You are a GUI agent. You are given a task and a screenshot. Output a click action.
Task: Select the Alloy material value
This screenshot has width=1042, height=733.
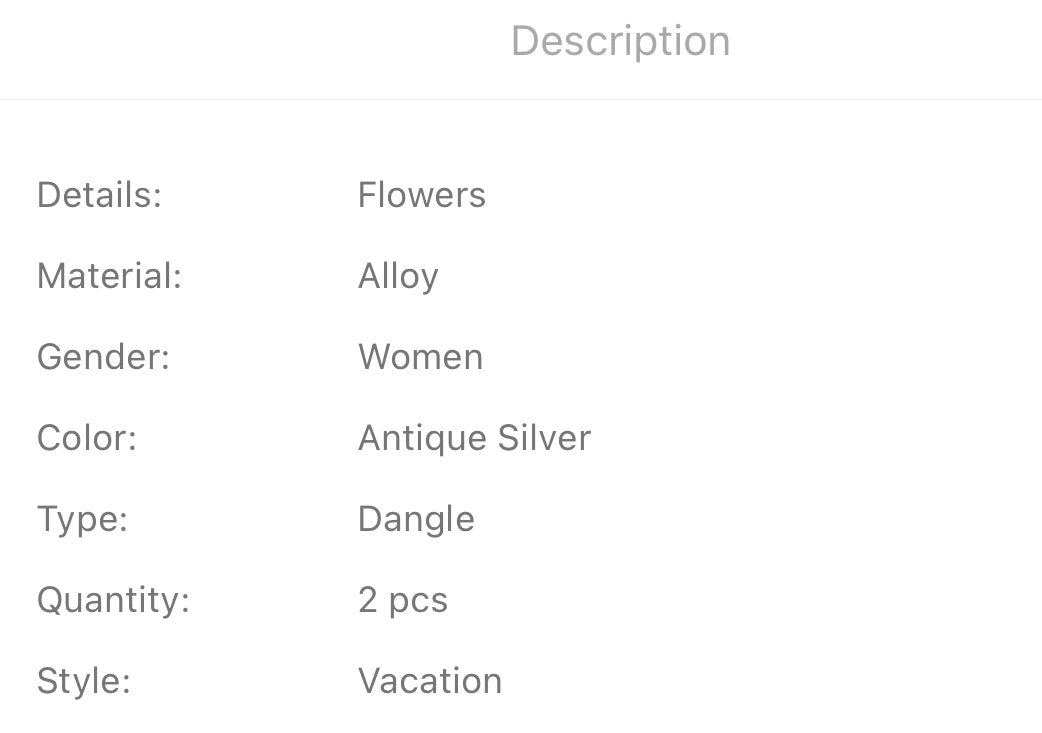click(x=398, y=277)
